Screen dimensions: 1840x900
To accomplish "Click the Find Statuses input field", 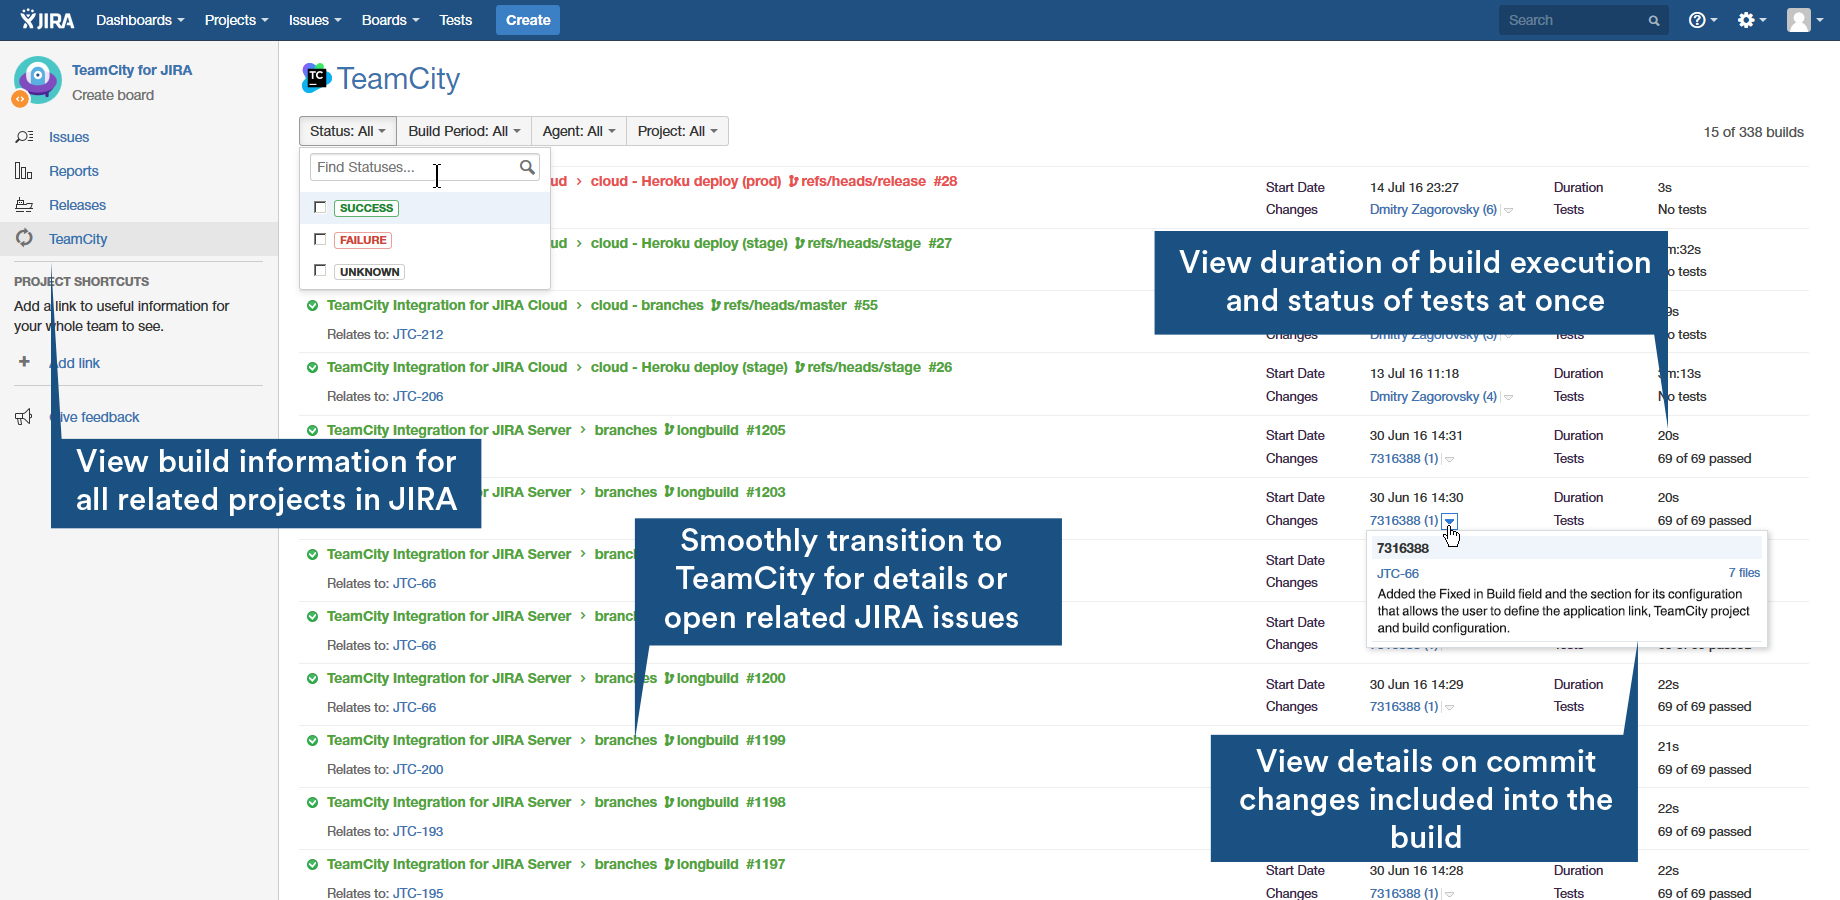I will point(425,167).
